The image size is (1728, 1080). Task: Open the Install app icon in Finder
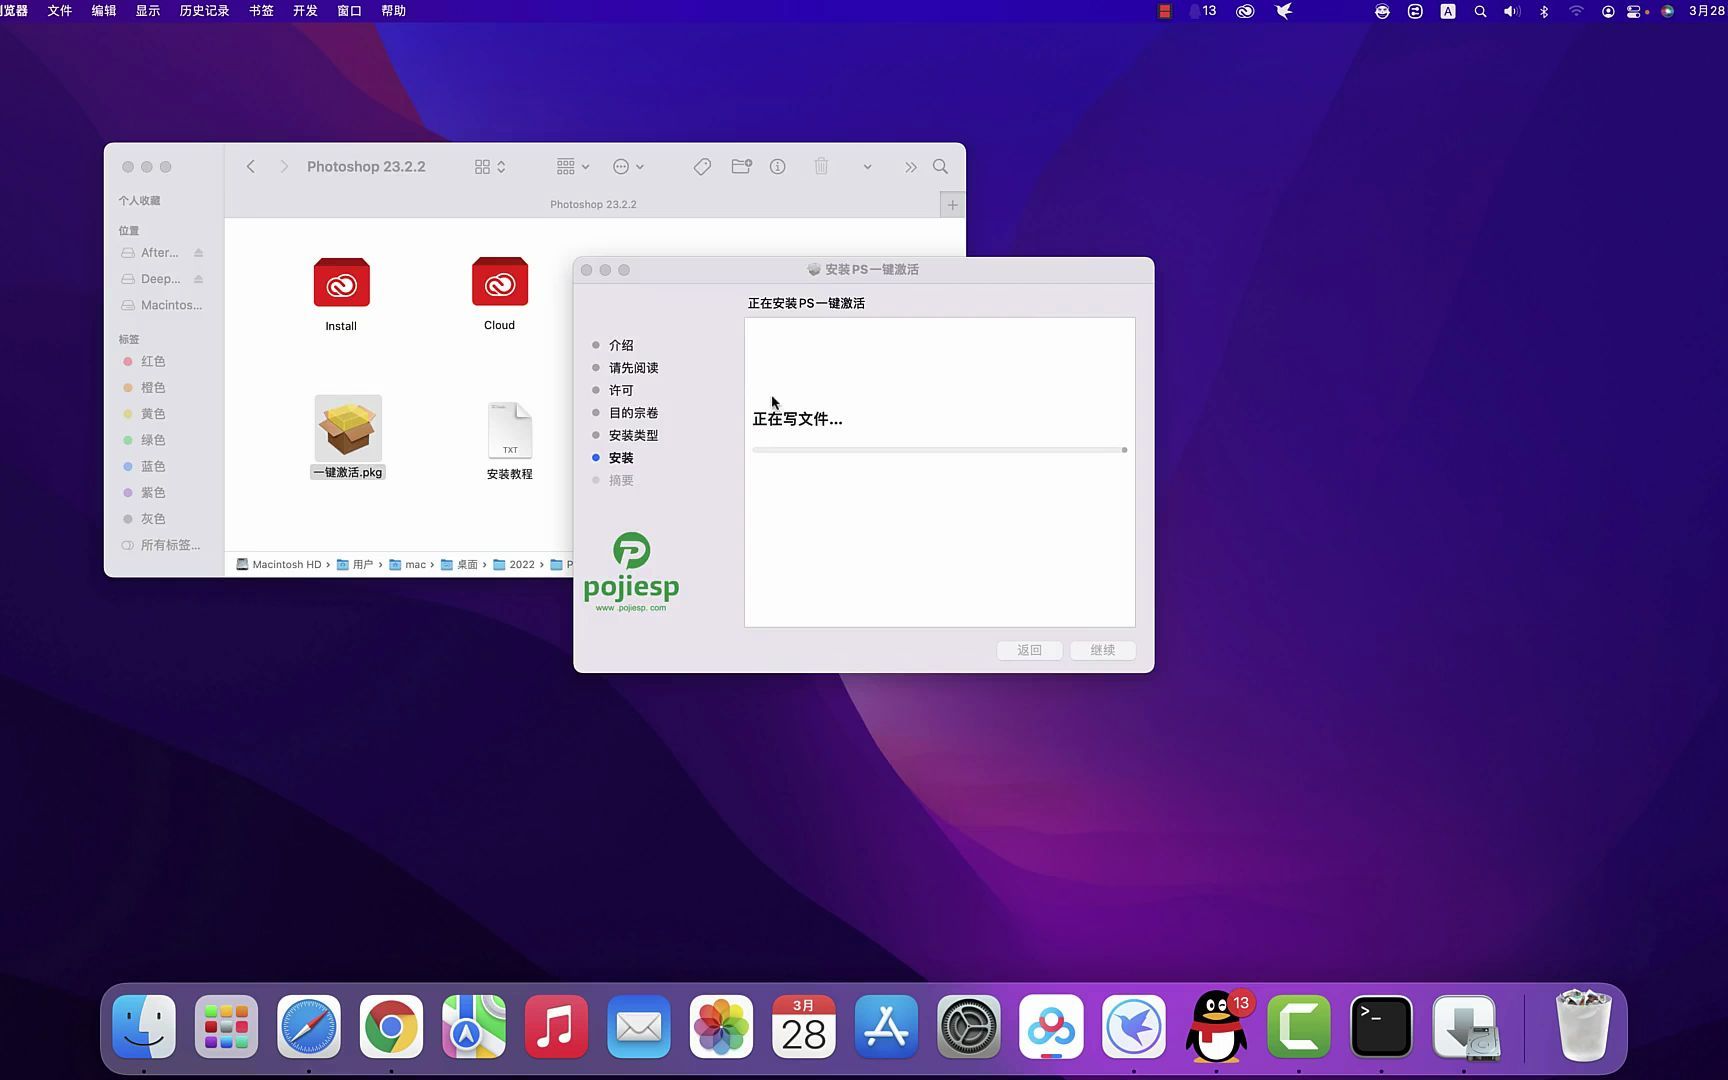(x=341, y=283)
